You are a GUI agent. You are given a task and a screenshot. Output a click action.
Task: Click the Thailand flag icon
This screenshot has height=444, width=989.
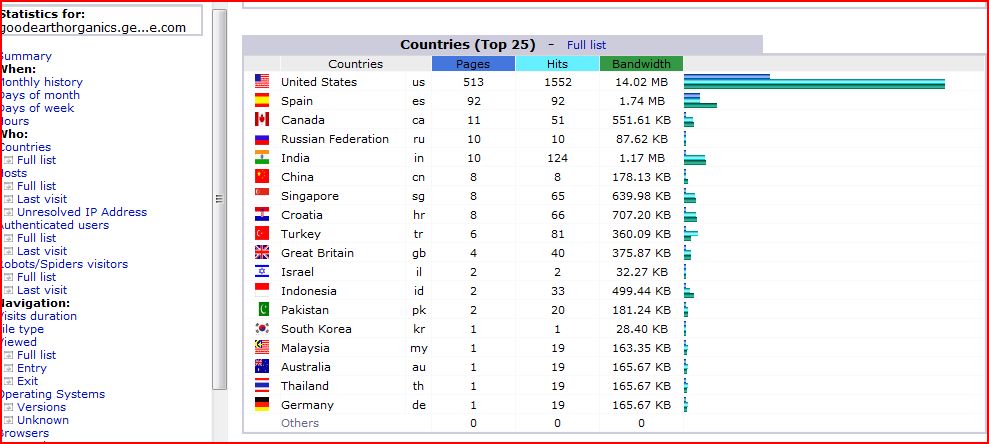tap(262, 385)
